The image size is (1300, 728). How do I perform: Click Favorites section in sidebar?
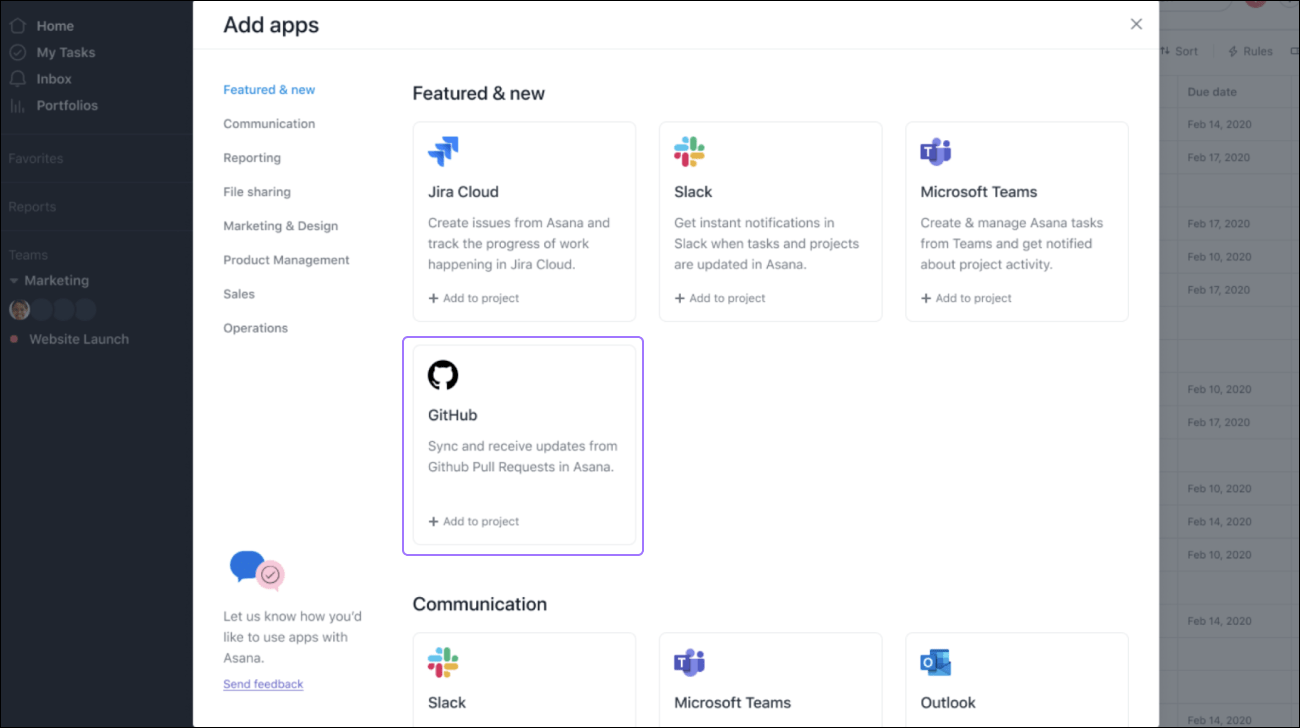(35, 159)
